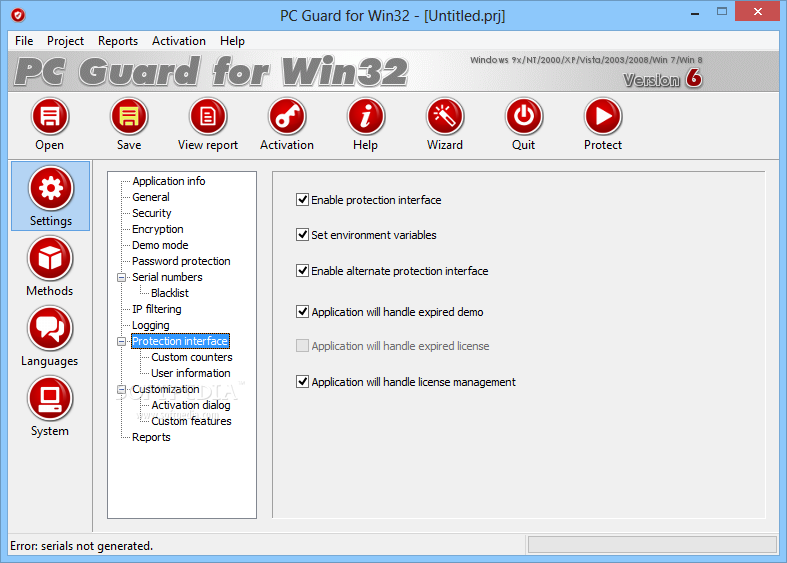Open the Reports menu
Image resolution: width=787 pixels, height=563 pixels.
(x=118, y=41)
